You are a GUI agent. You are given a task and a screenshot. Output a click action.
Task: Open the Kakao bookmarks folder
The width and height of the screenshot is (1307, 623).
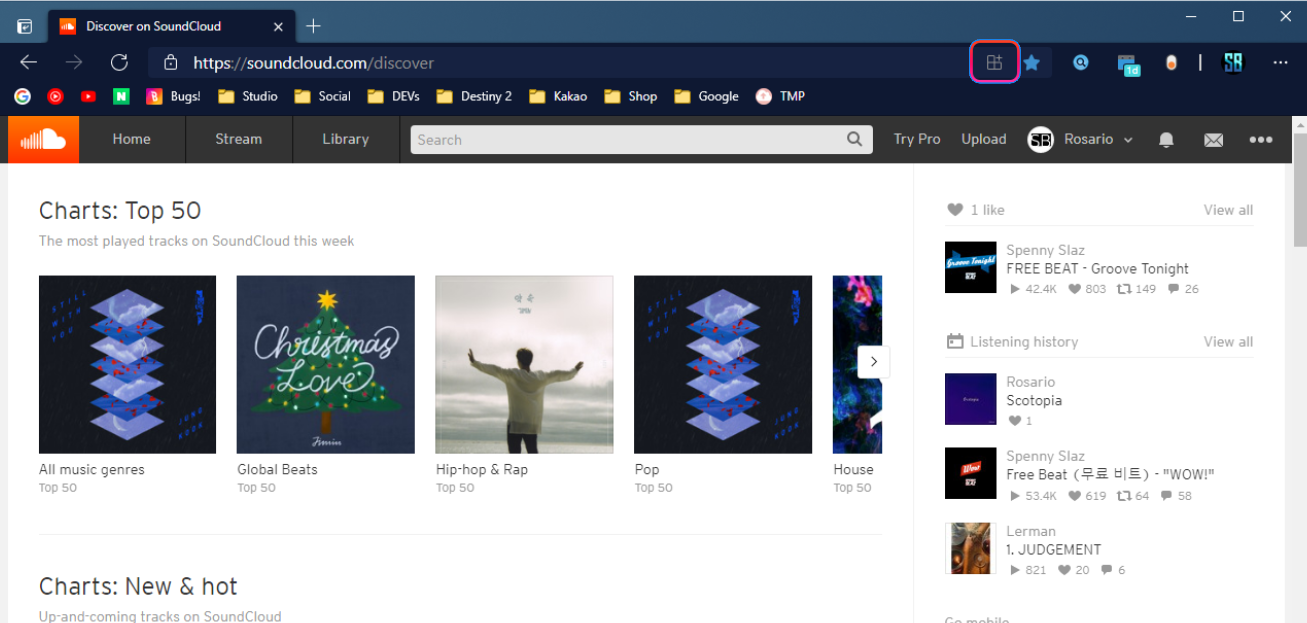click(x=558, y=96)
